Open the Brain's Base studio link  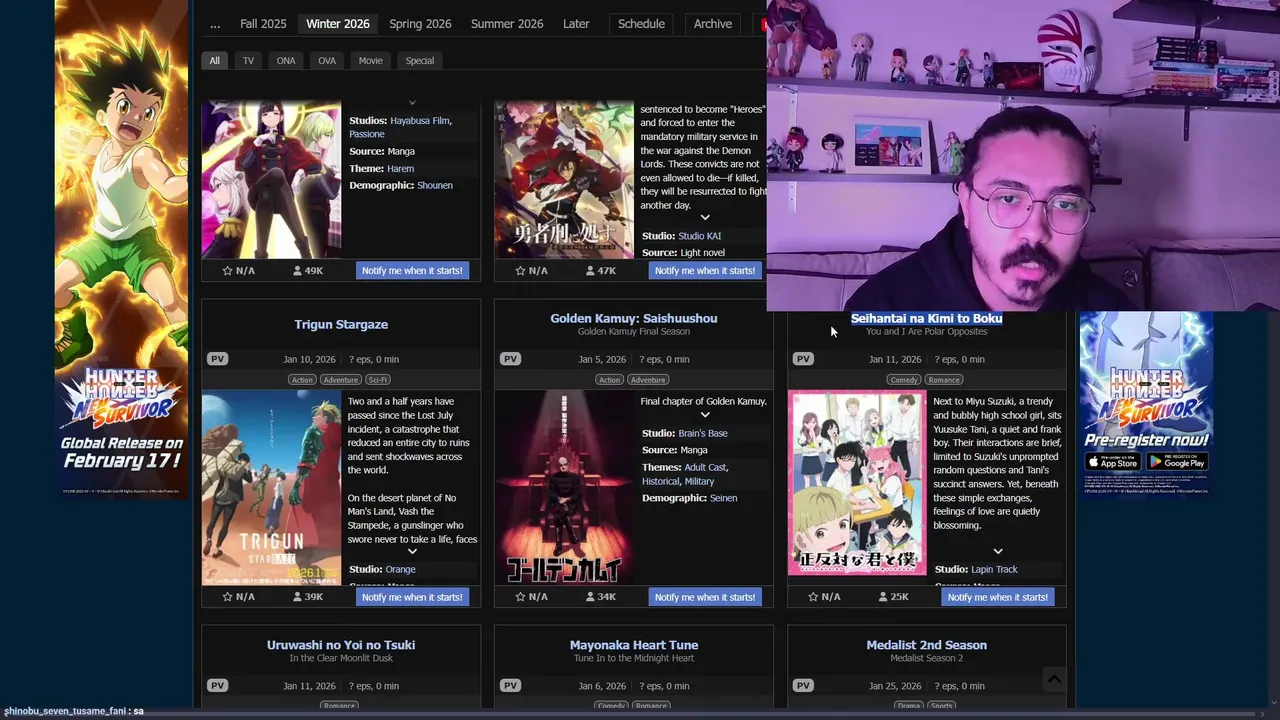[703, 434]
